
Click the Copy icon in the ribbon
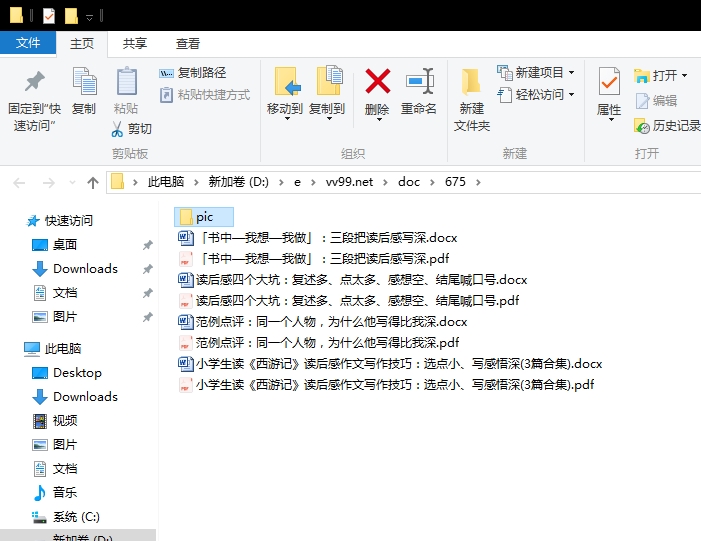click(x=84, y=81)
